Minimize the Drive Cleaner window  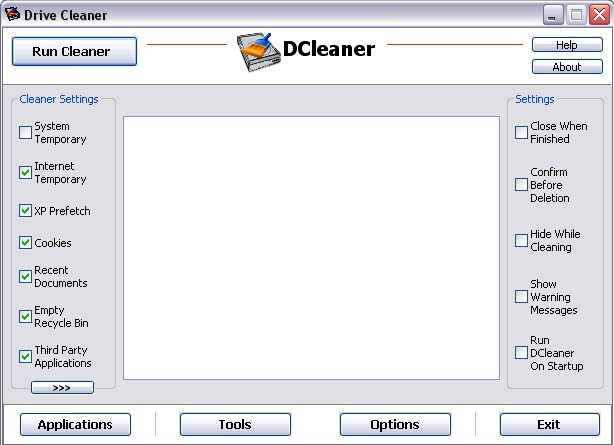tap(553, 15)
